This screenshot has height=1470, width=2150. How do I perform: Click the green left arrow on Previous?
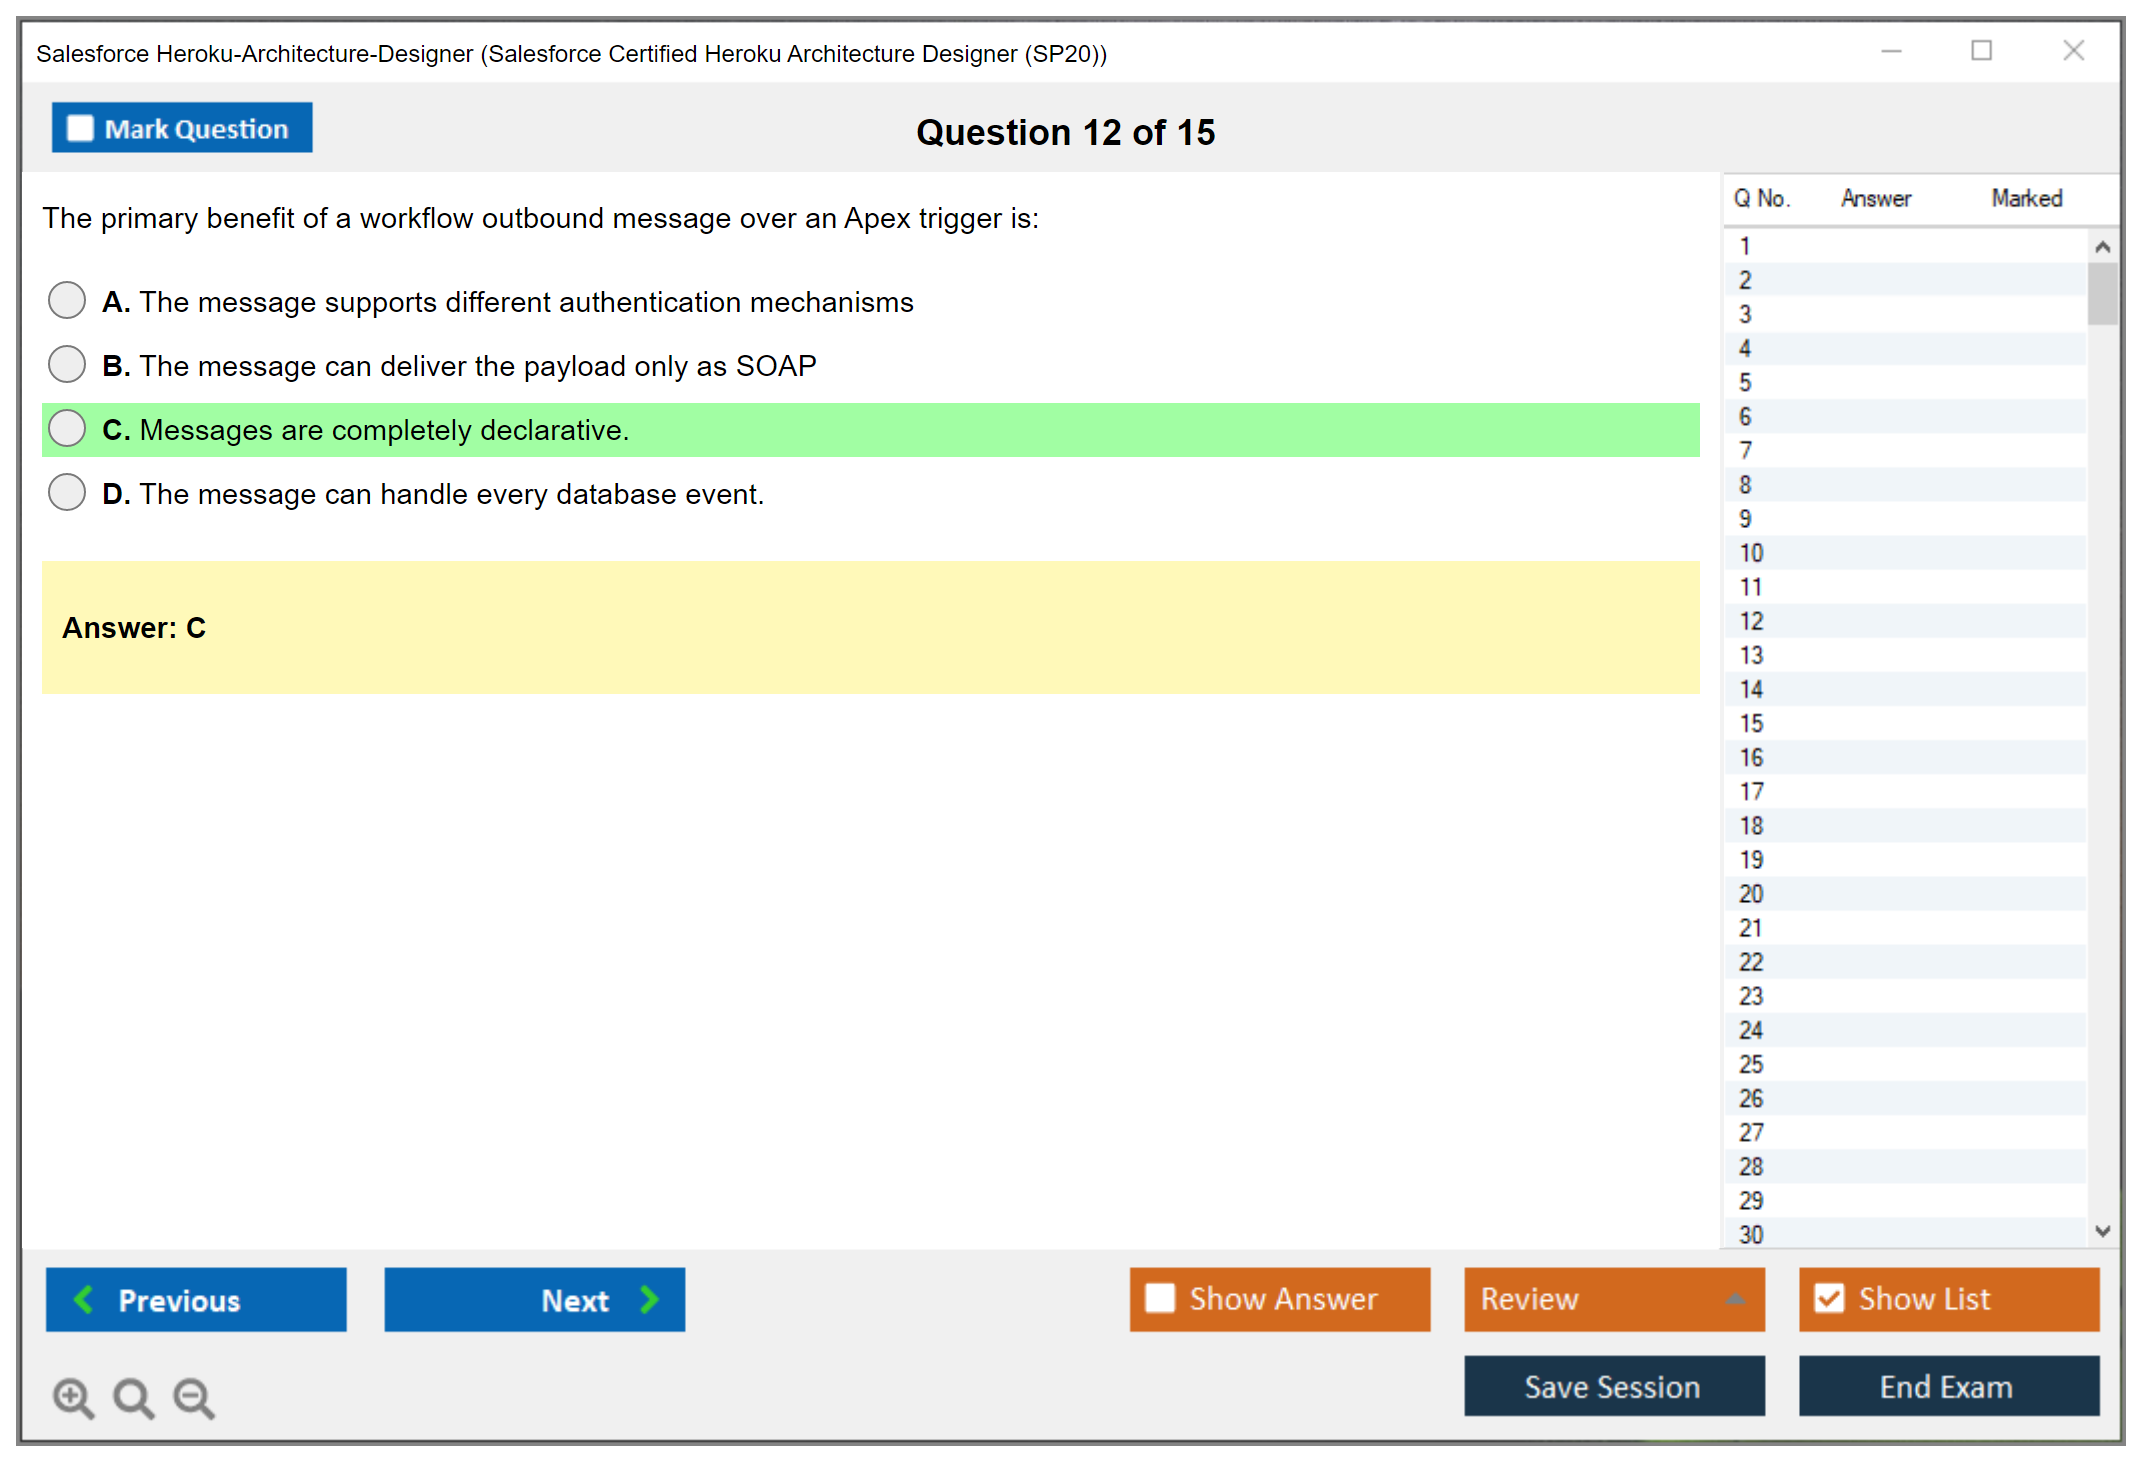(x=84, y=1299)
